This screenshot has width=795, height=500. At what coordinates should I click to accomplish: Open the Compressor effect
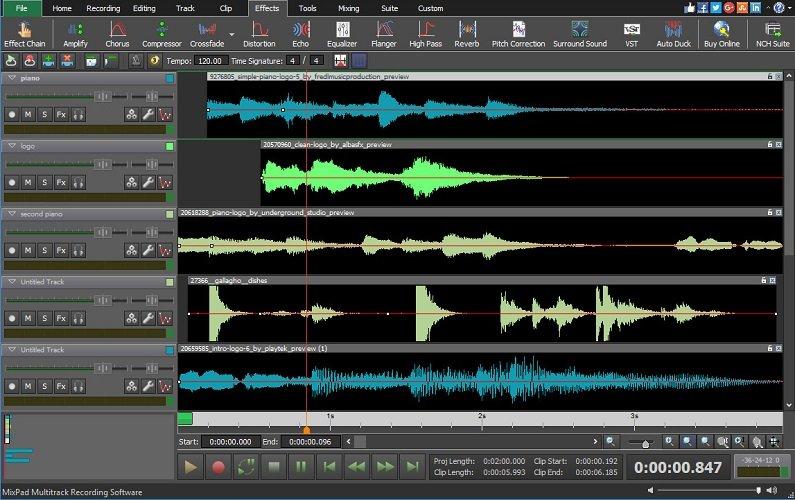point(162,34)
